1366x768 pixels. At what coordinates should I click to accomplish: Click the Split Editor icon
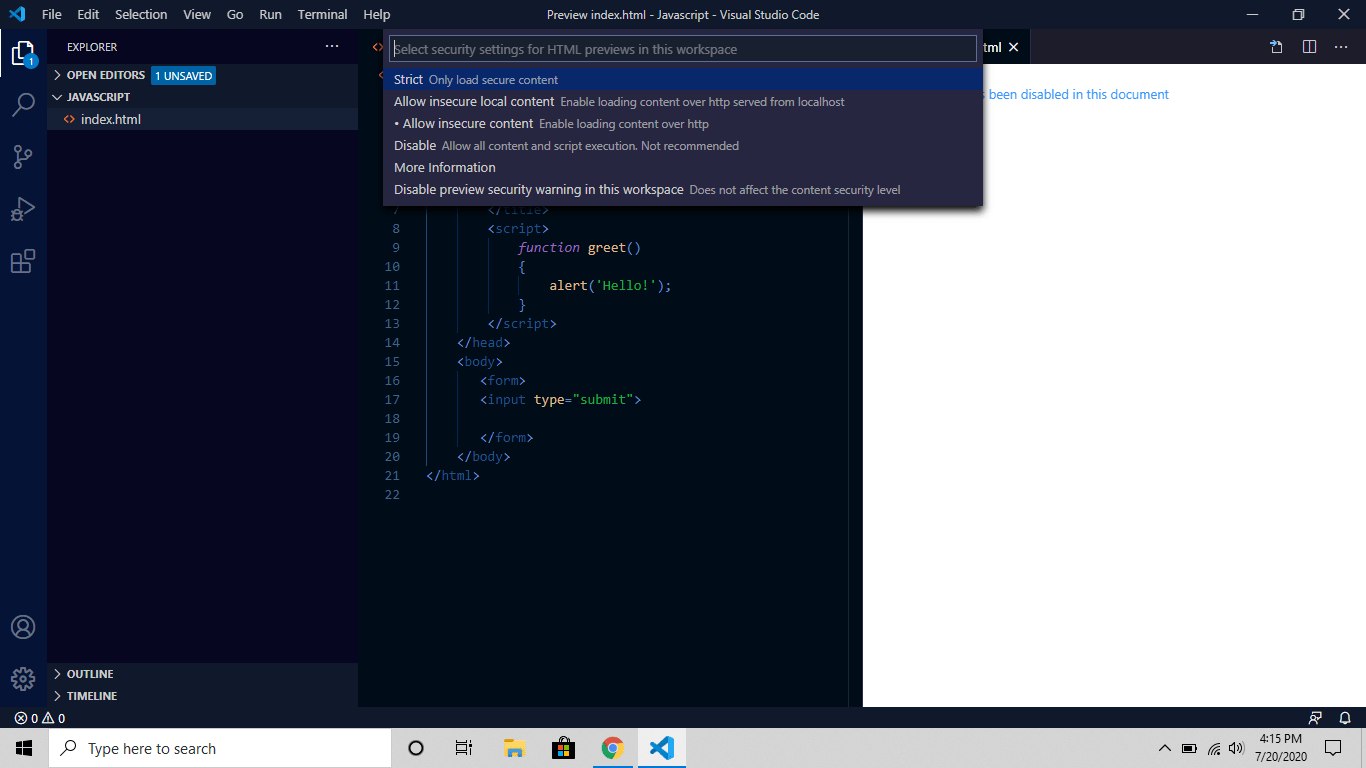pyautogui.click(x=1310, y=46)
